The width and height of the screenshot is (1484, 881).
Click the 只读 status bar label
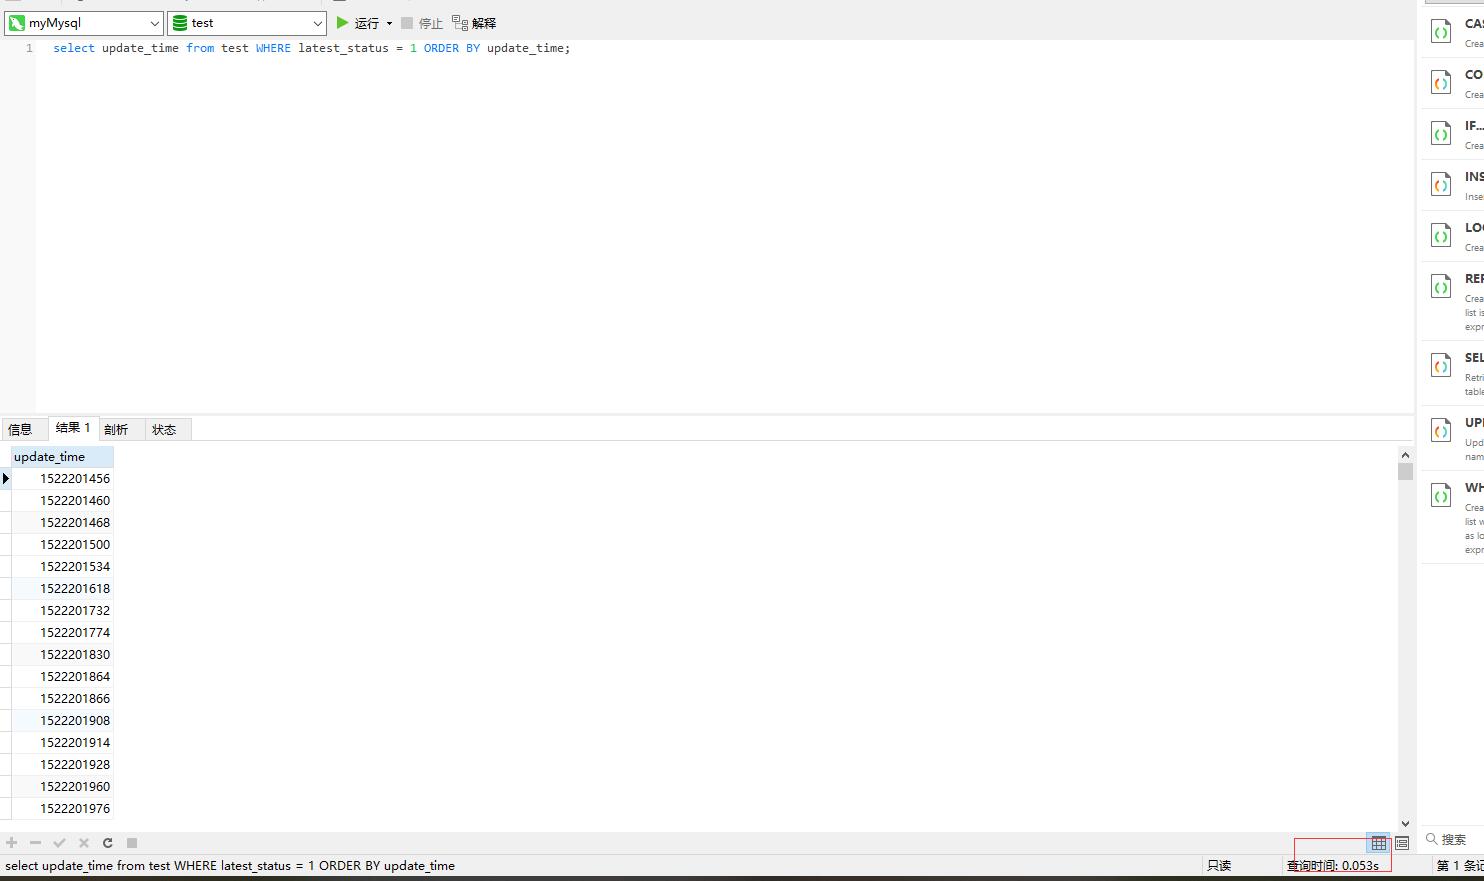pyautogui.click(x=1219, y=866)
